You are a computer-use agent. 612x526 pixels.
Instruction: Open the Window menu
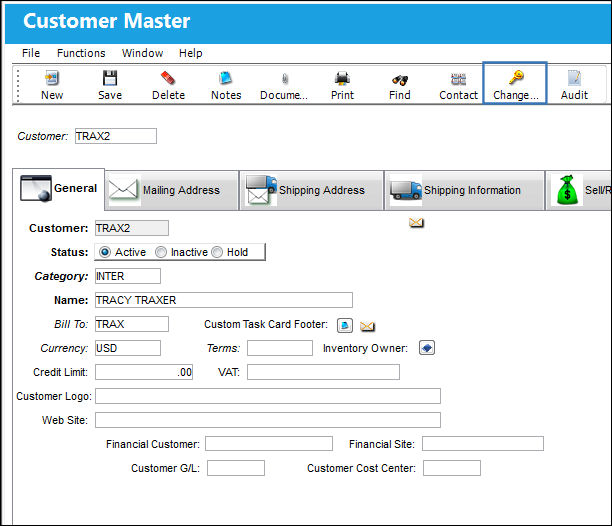(x=142, y=53)
